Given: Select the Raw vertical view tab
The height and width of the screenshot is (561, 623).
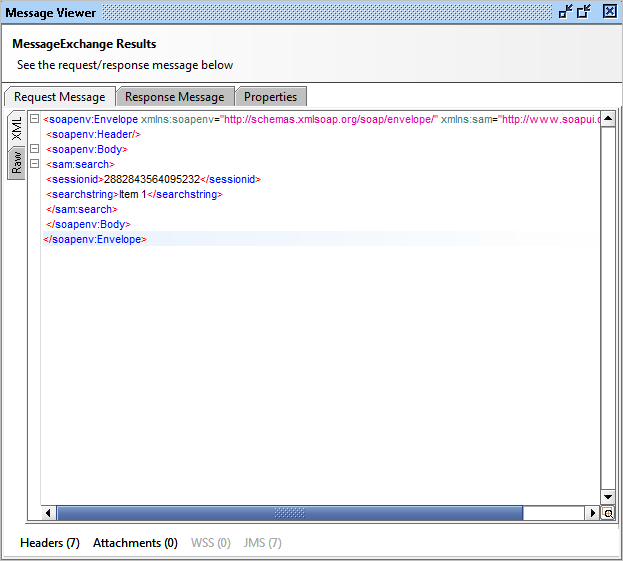Looking at the screenshot, I should pos(17,163).
